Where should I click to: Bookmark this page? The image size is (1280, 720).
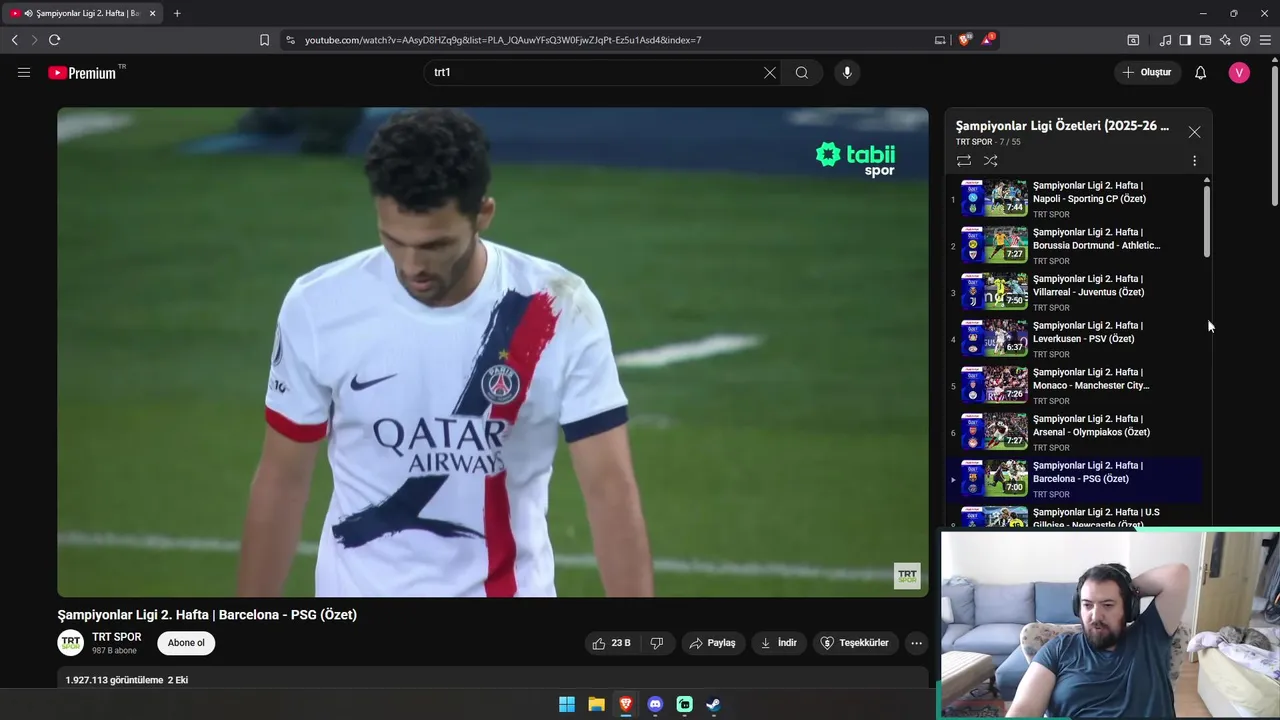click(x=264, y=40)
